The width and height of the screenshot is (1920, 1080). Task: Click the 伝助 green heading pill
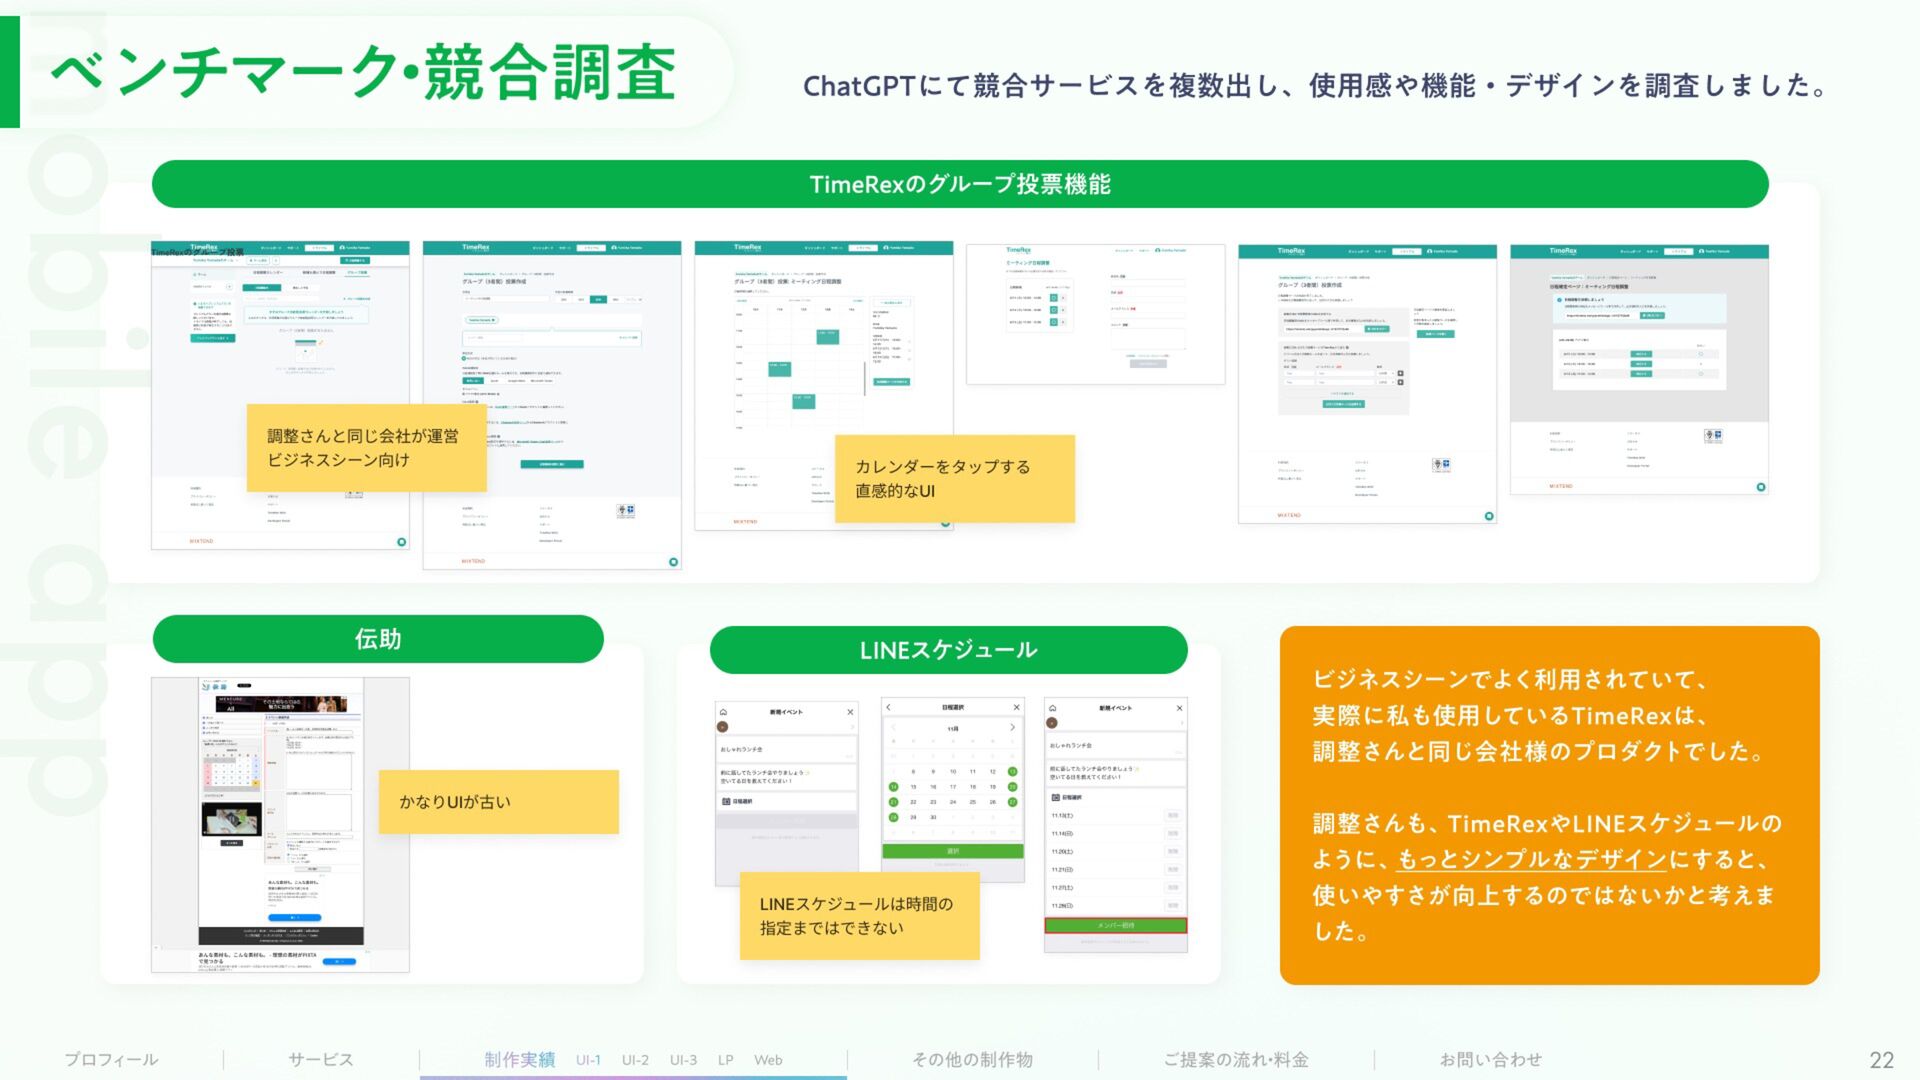378,639
